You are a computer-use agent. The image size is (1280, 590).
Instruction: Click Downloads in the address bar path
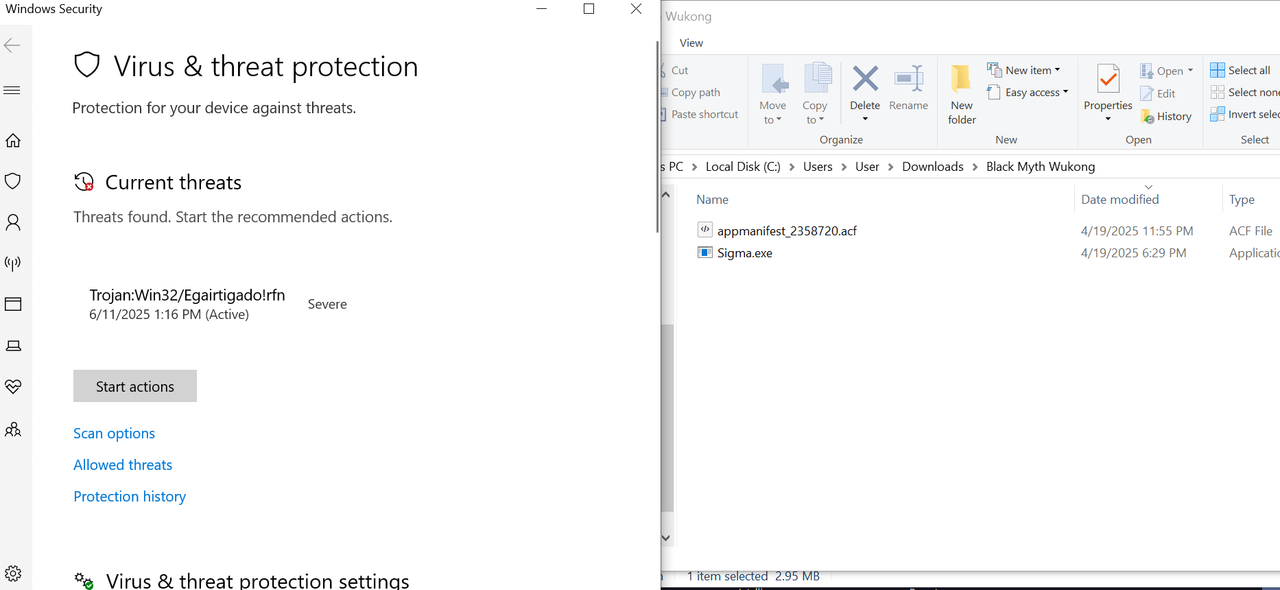tap(933, 167)
